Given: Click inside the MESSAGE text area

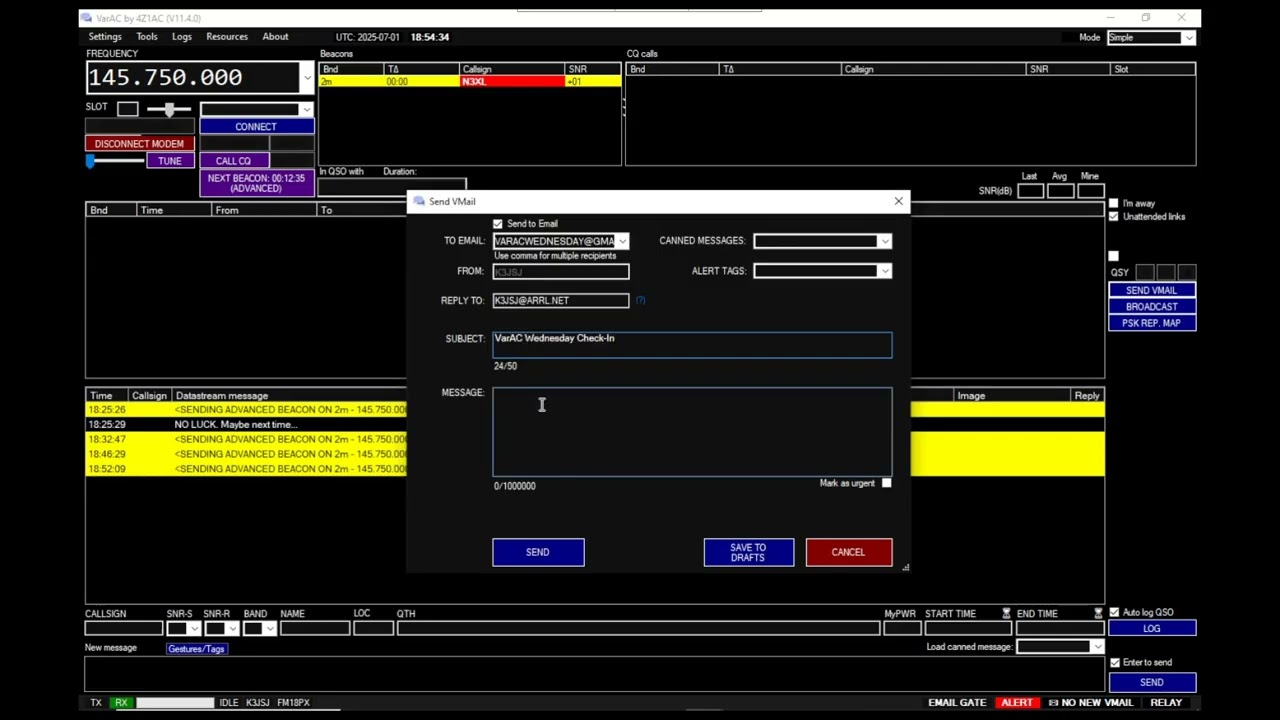Looking at the screenshot, I should pyautogui.click(x=692, y=432).
